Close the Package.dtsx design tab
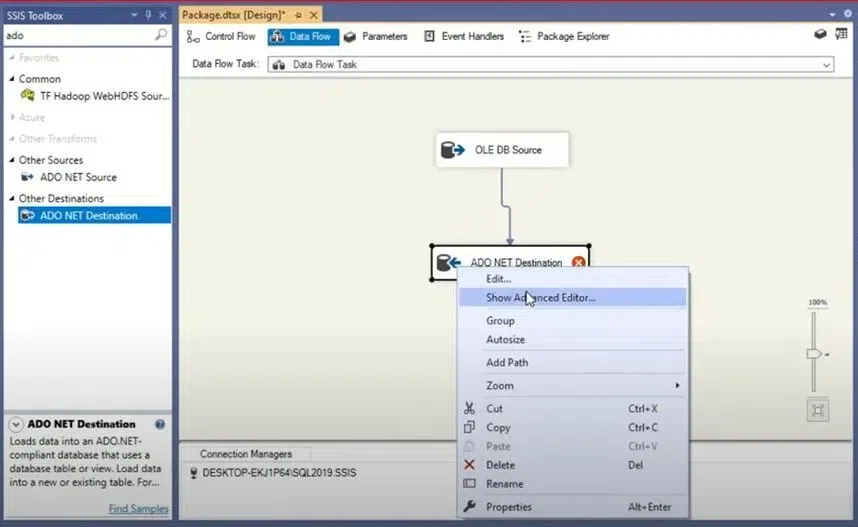This screenshot has width=858, height=527. 314,15
